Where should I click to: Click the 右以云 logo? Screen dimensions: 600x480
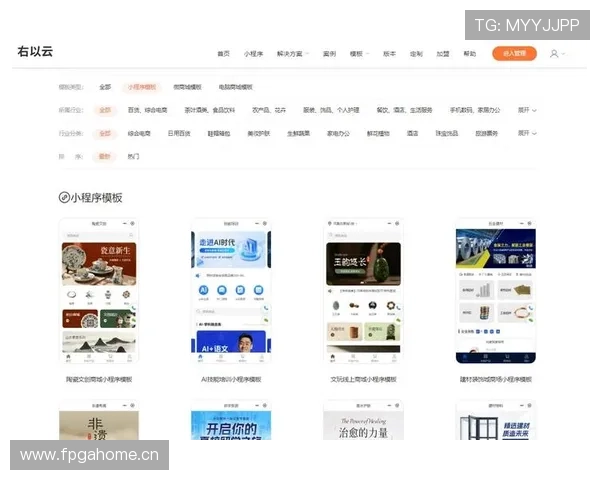coord(35,51)
